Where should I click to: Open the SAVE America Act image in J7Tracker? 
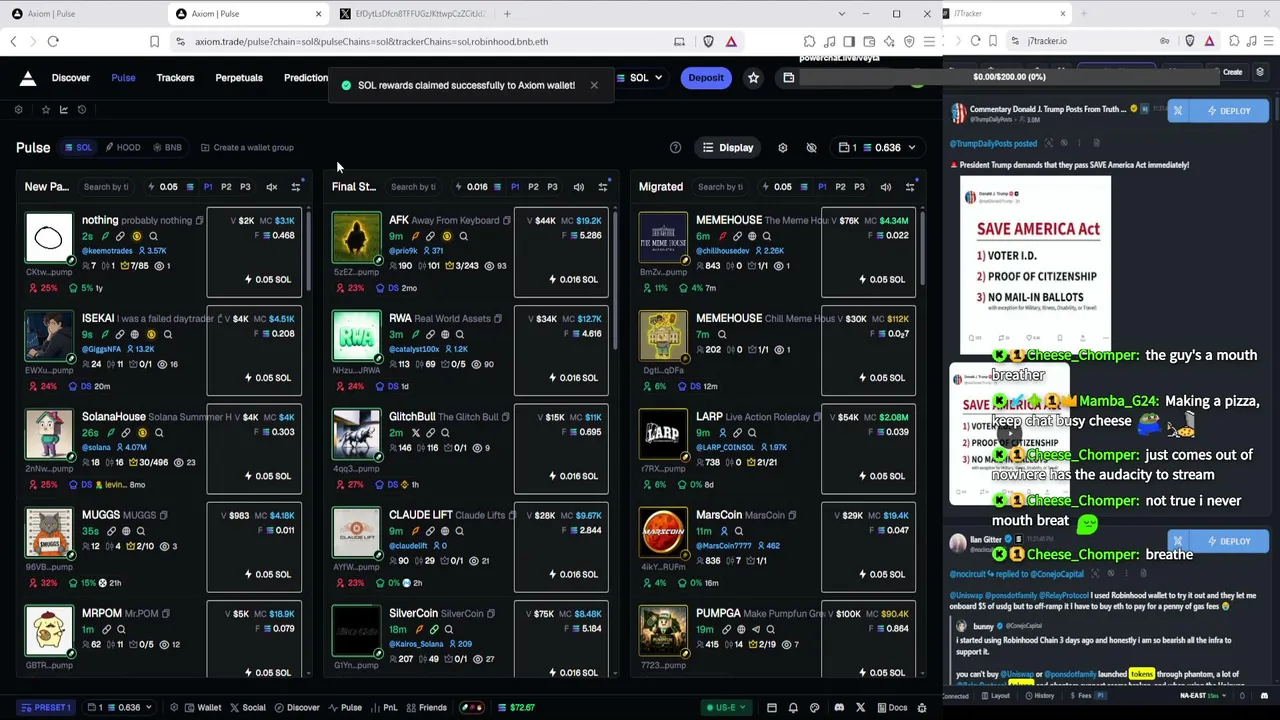click(1035, 265)
